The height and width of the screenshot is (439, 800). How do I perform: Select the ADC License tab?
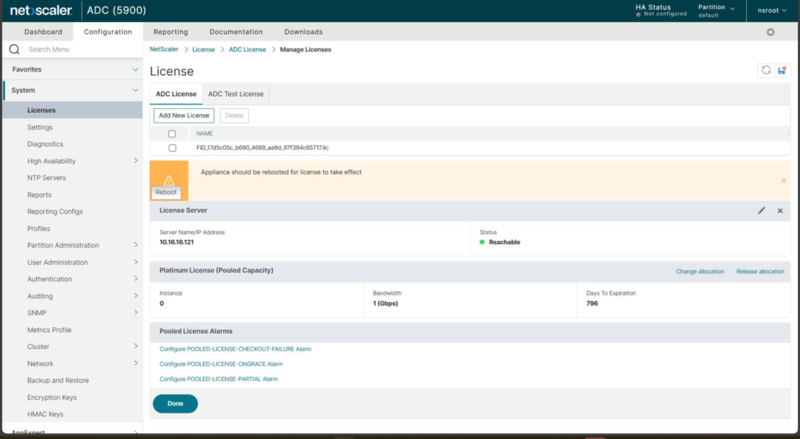176,94
